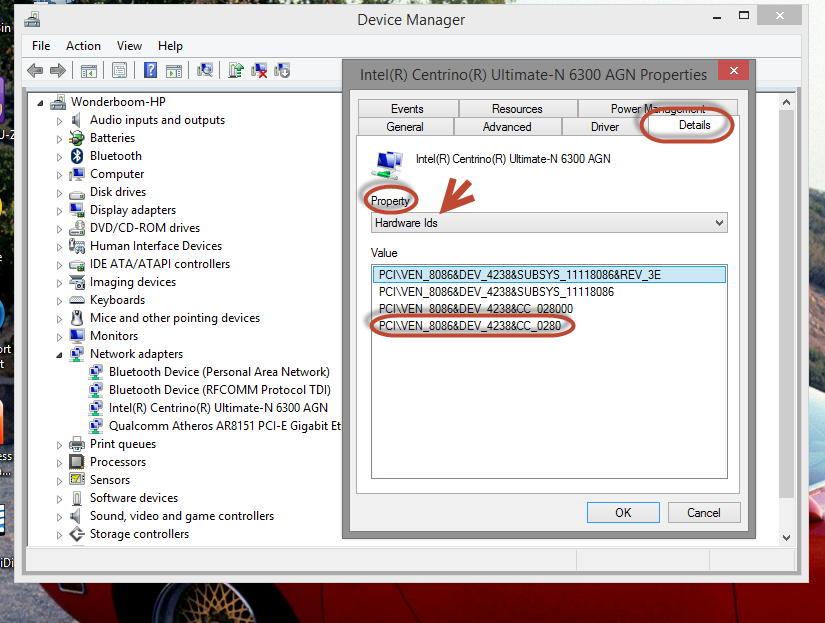The image size is (825, 623).
Task: Click the Print queues printer icon
Action: (x=77, y=444)
